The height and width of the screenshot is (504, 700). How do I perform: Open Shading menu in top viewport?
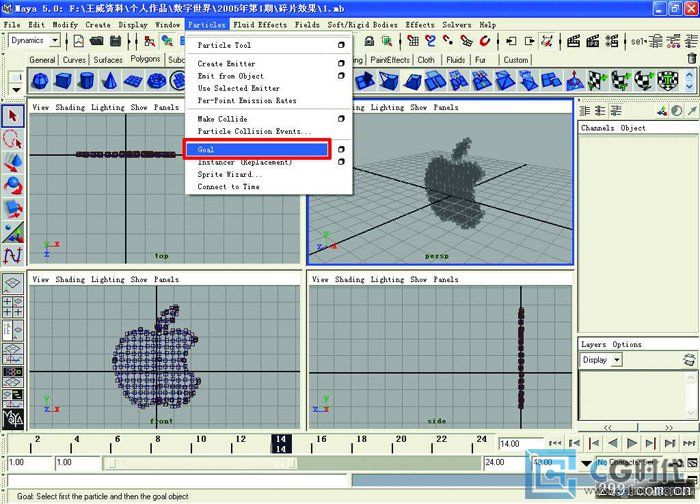(70, 107)
